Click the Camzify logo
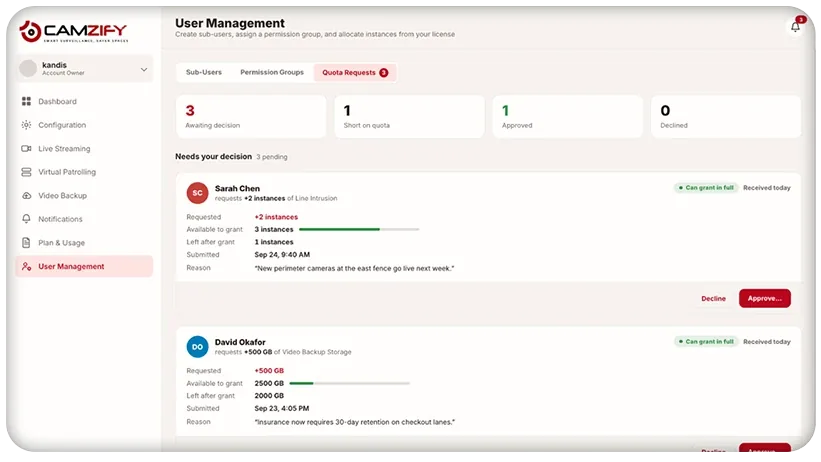This screenshot has width=821, height=462. point(73,31)
